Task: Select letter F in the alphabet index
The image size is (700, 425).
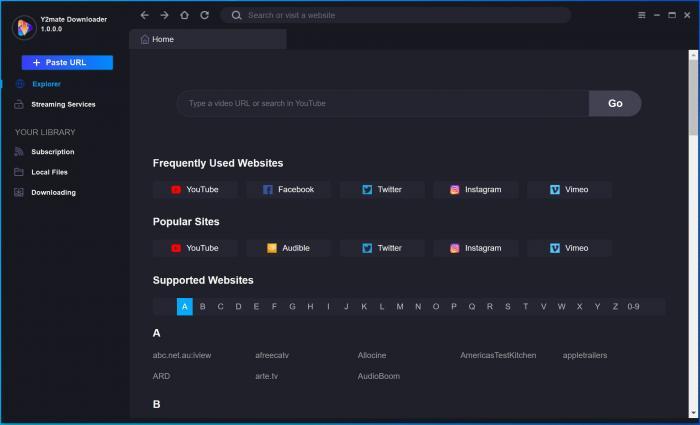Action: point(274,307)
